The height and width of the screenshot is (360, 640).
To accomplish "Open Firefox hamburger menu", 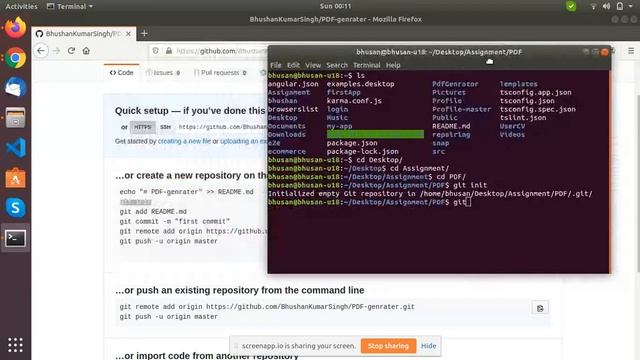I will [631, 51].
